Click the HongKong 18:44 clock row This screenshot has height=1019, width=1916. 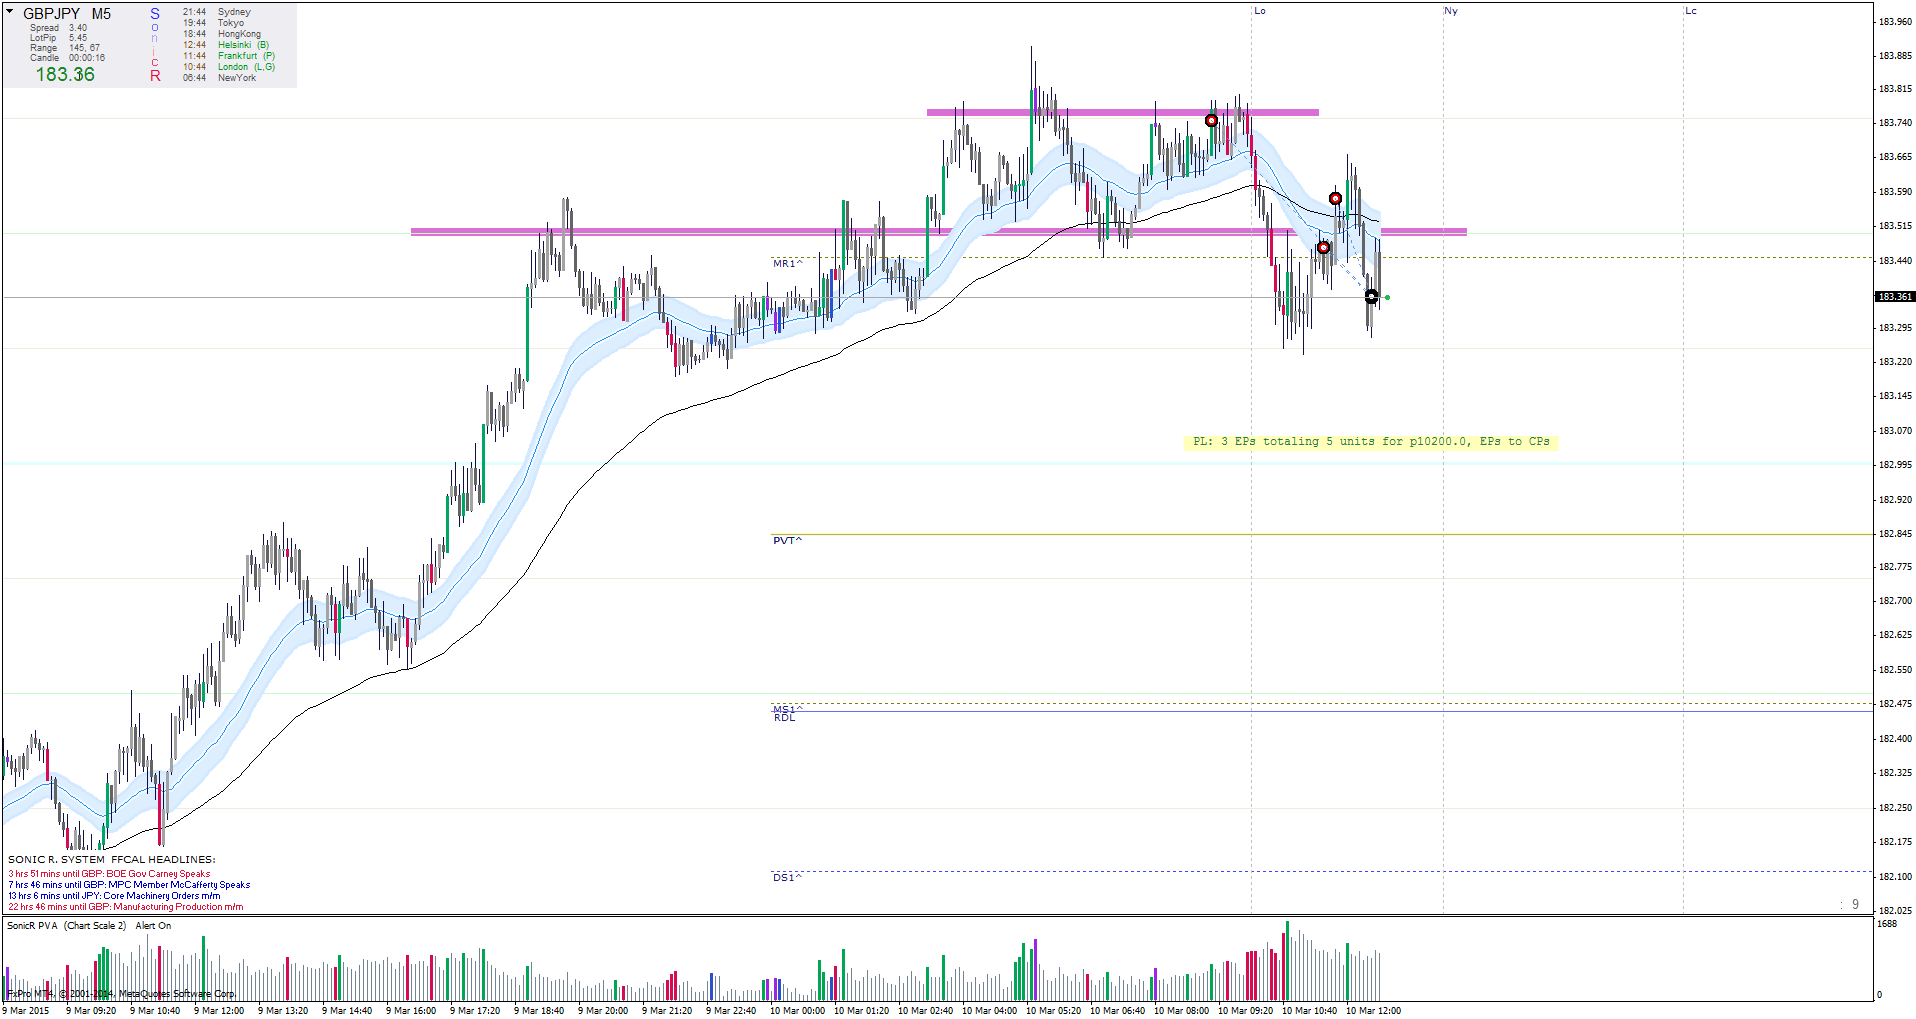coord(222,34)
